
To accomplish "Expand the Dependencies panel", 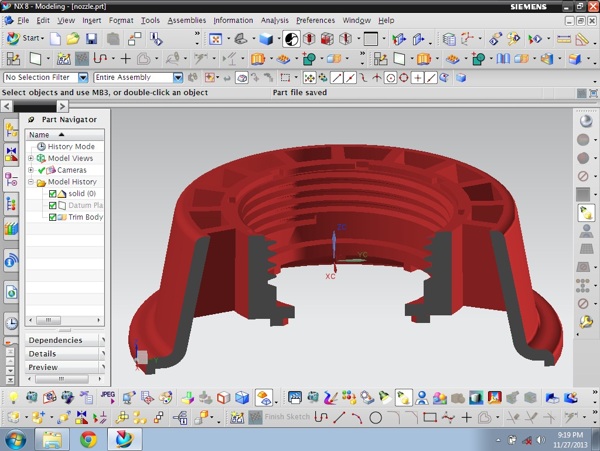I will 65,340.
